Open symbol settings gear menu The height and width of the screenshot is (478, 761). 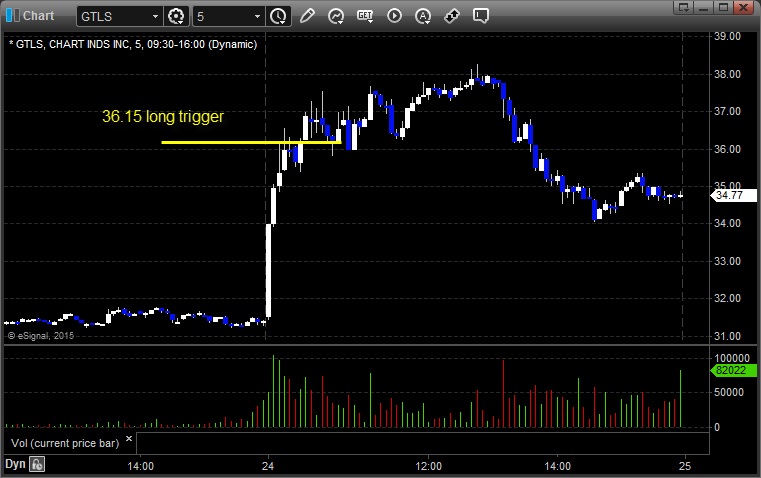[176, 16]
